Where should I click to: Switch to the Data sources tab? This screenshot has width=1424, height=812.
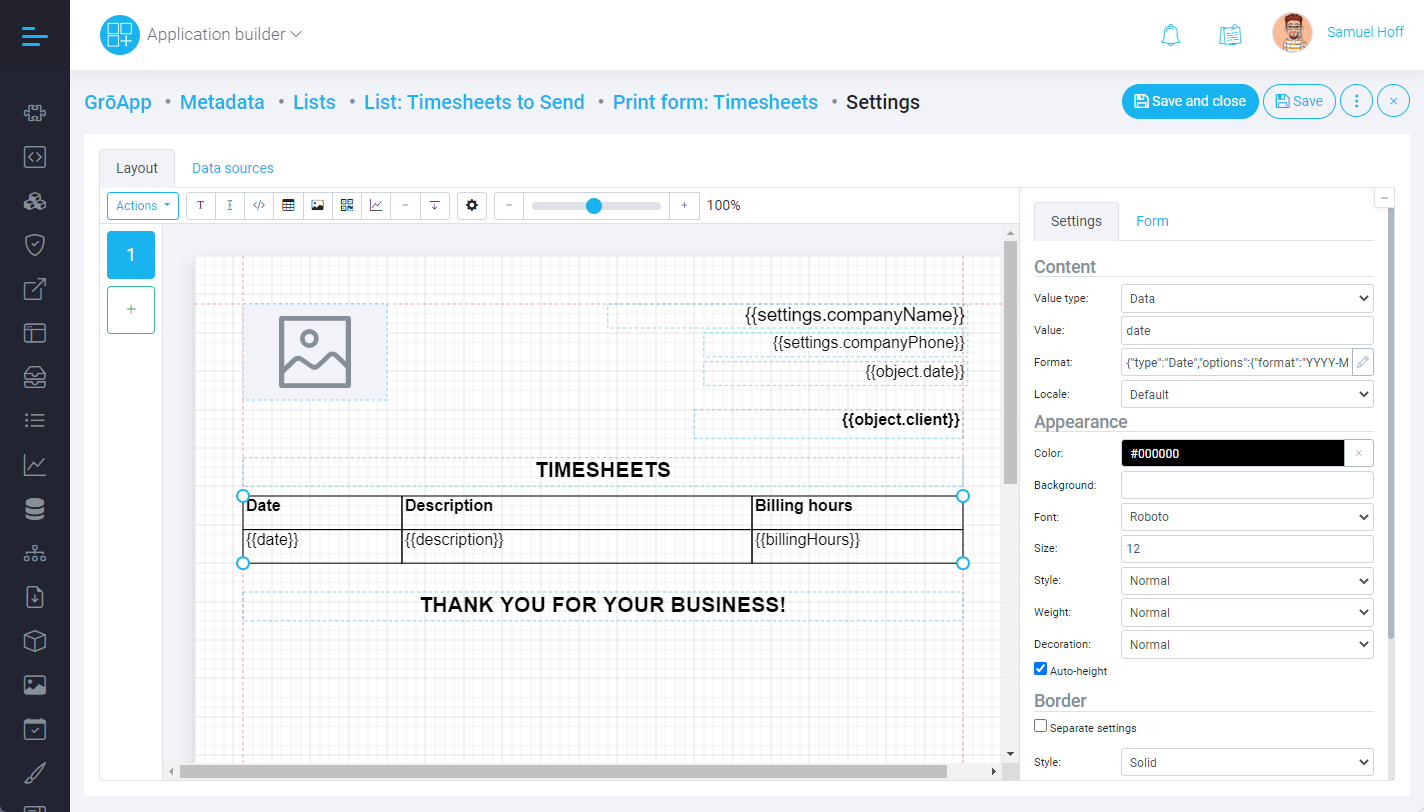(x=232, y=168)
